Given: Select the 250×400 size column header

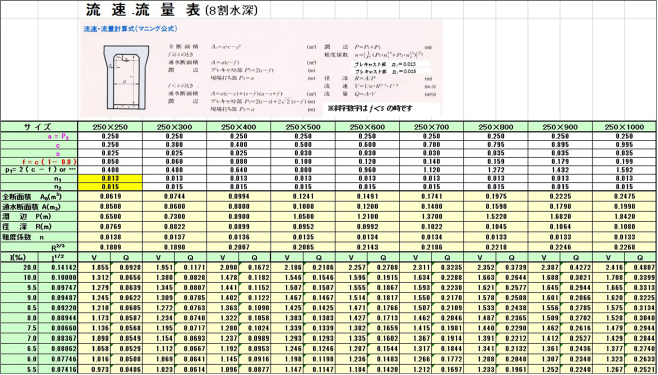Looking at the screenshot, I should point(239,127).
